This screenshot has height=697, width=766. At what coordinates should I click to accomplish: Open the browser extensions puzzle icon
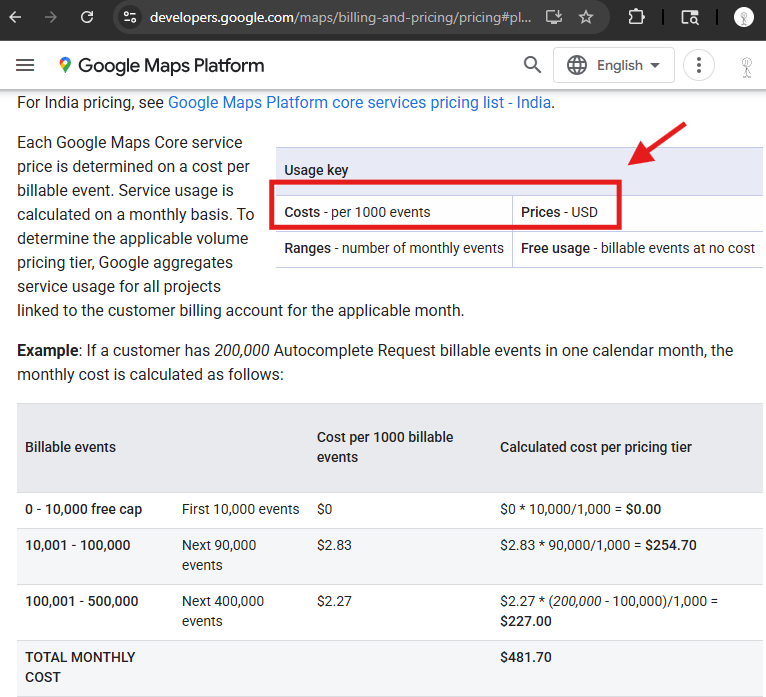[x=636, y=18]
